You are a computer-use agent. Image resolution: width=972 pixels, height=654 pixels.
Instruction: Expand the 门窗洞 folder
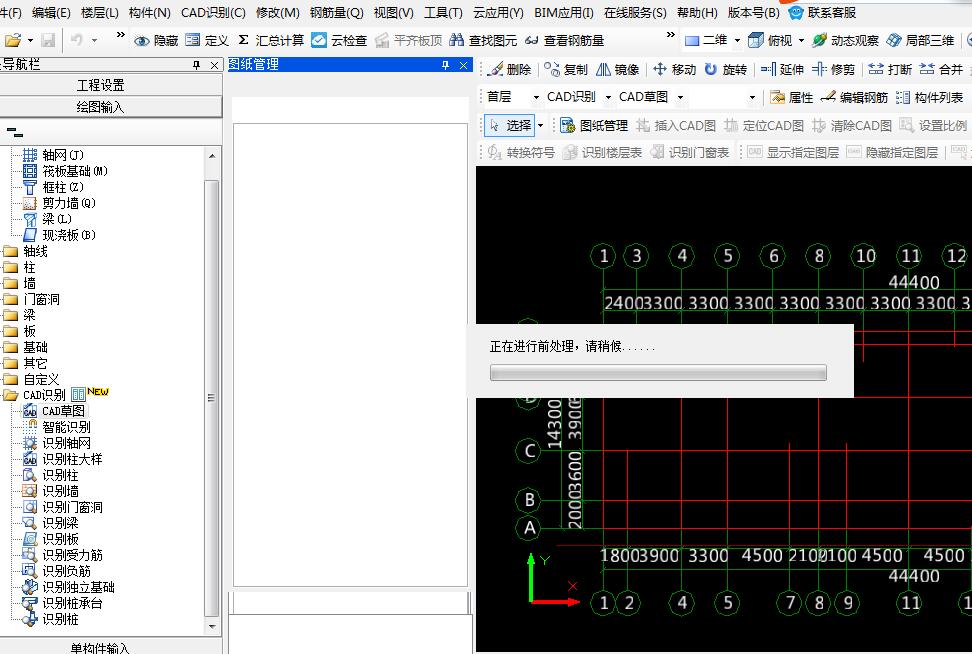[x=11, y=299]
